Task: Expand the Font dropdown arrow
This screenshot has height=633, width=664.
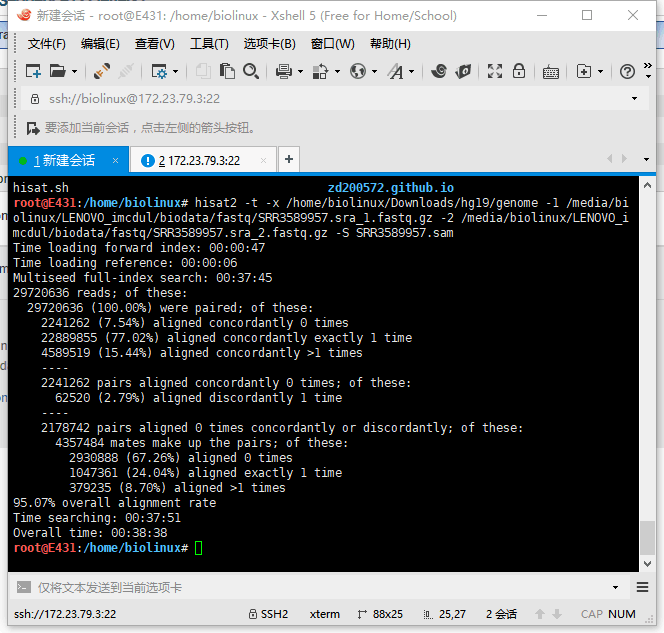Action: pos(412,72)
